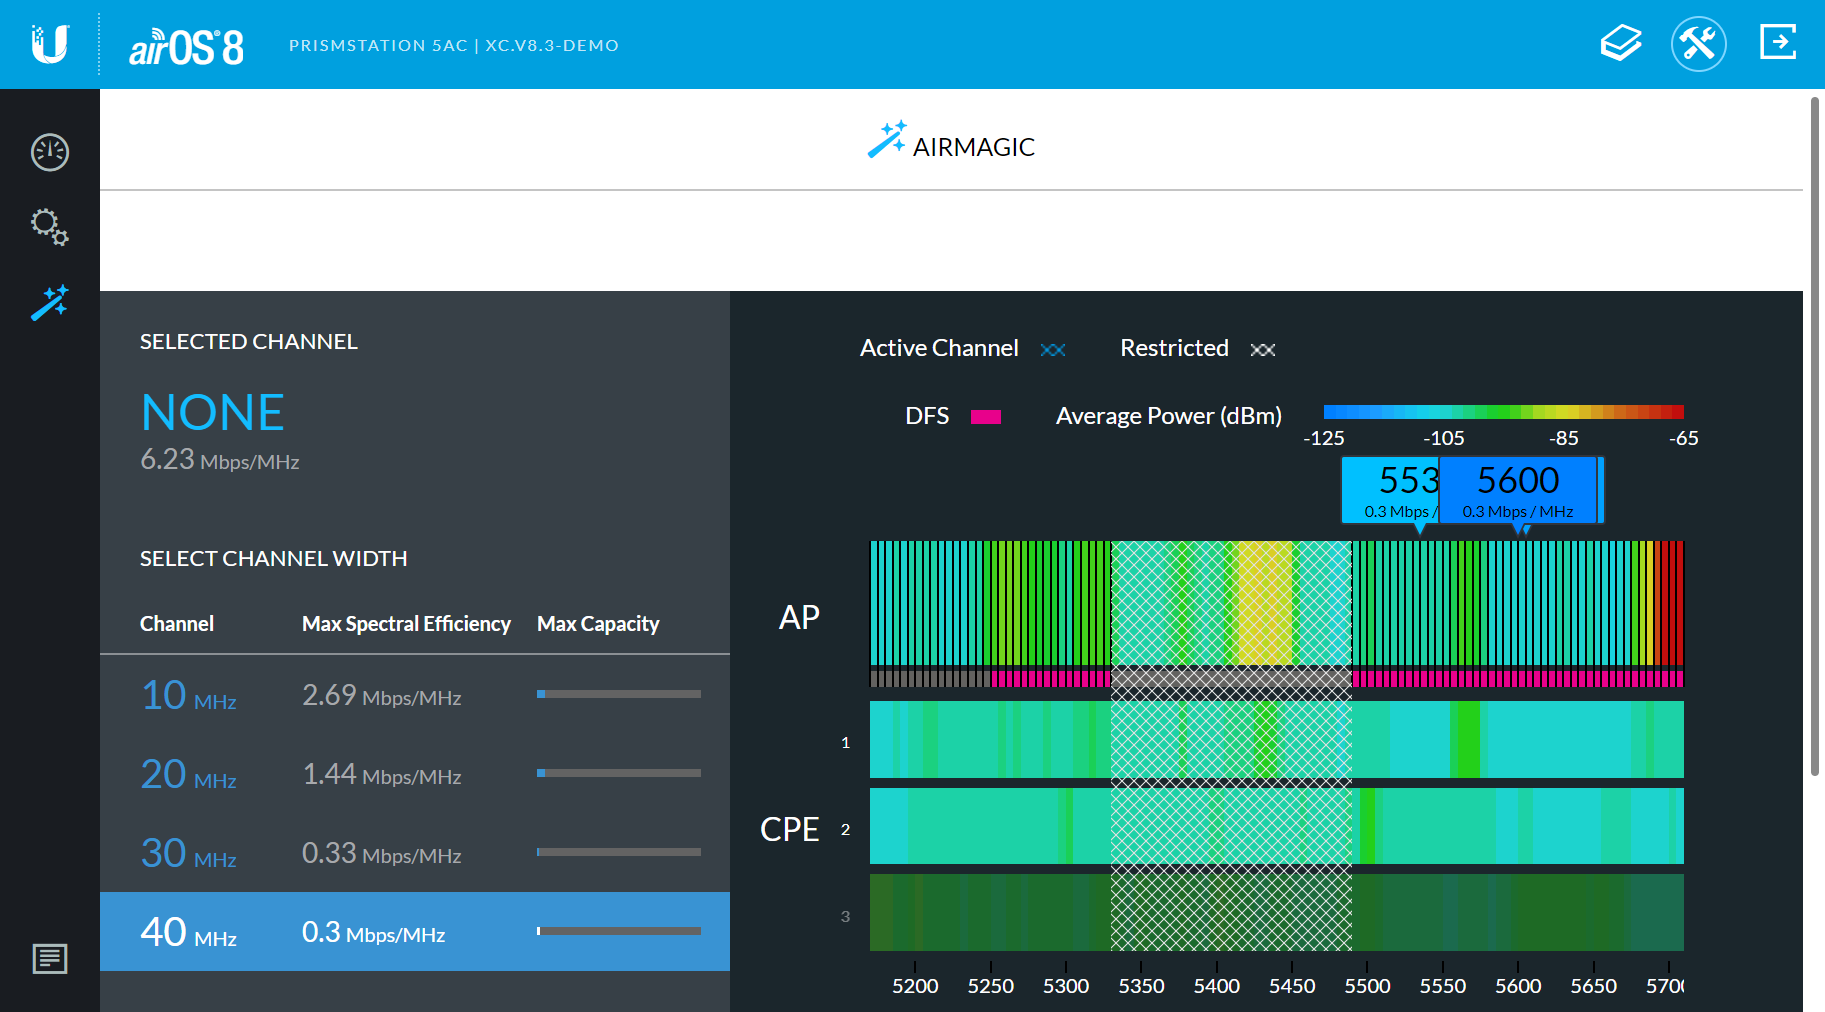This screenshot has width=1825, height=1012.
Task: Click the 553x channel marker tooltip
Action: tap(1390, 490)
